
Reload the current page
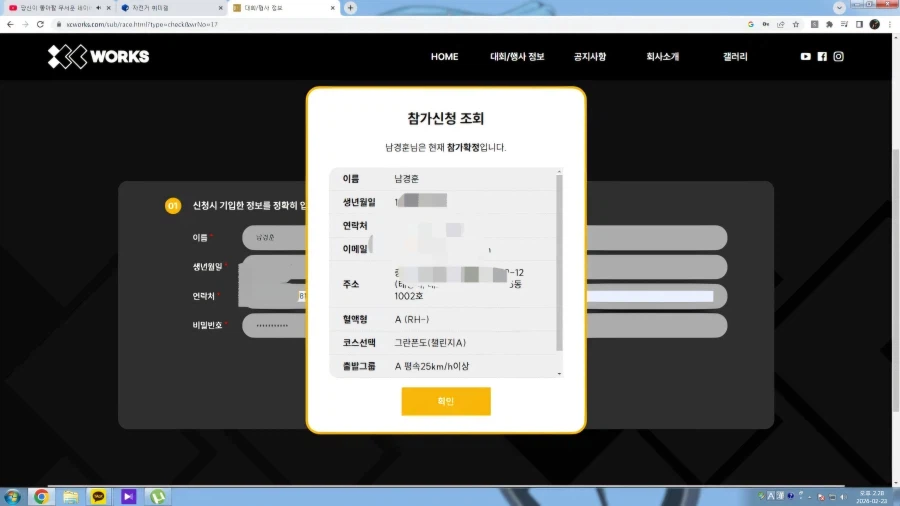pyautogui.click(x=40, y=24)
